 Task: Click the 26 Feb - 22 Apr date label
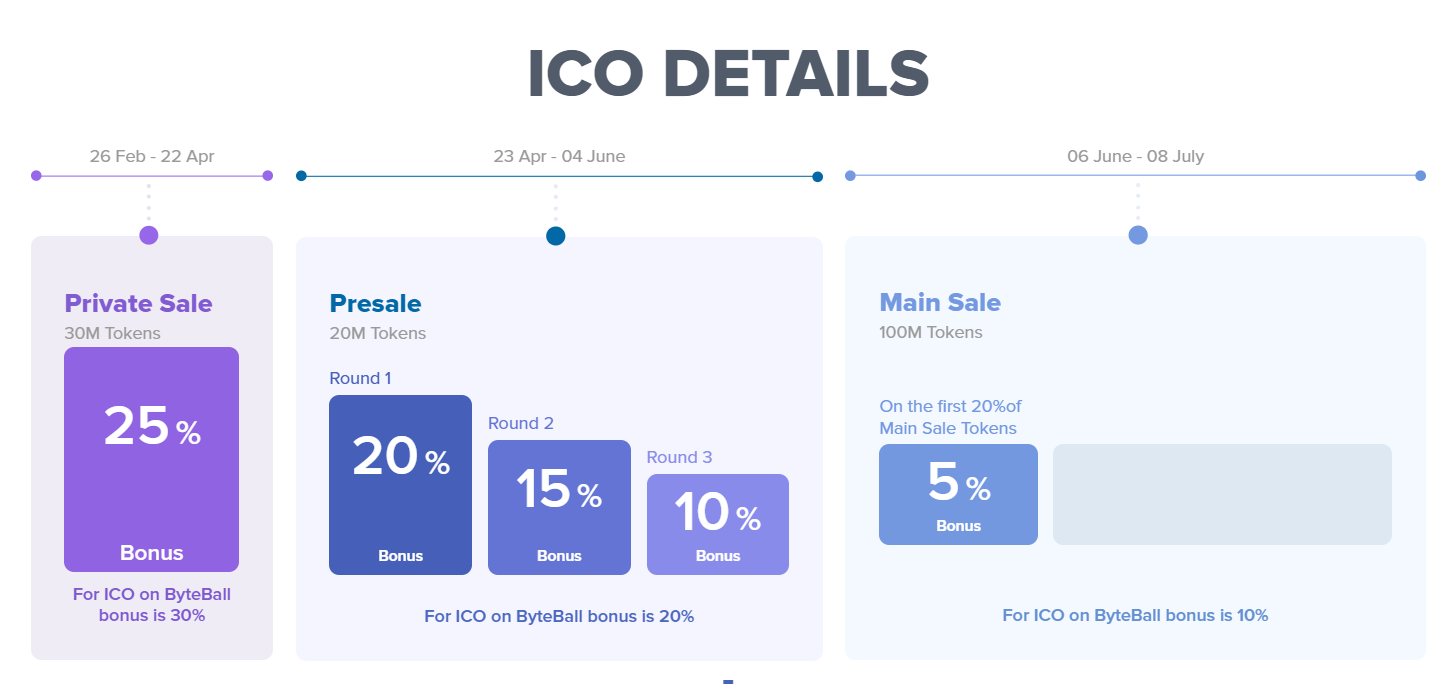[152, 156]
